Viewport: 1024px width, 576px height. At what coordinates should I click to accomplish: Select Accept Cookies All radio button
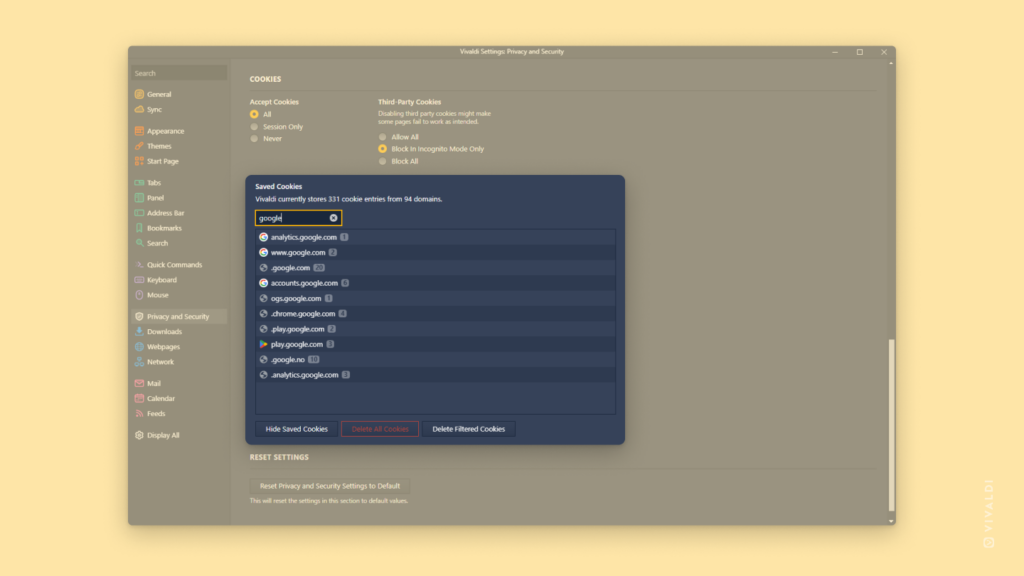254,114
